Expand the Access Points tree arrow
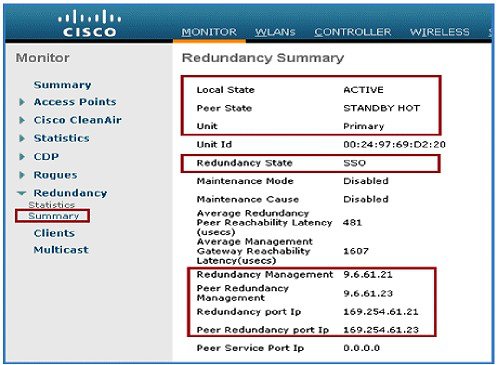497x365 pixels. click(22, 102)
